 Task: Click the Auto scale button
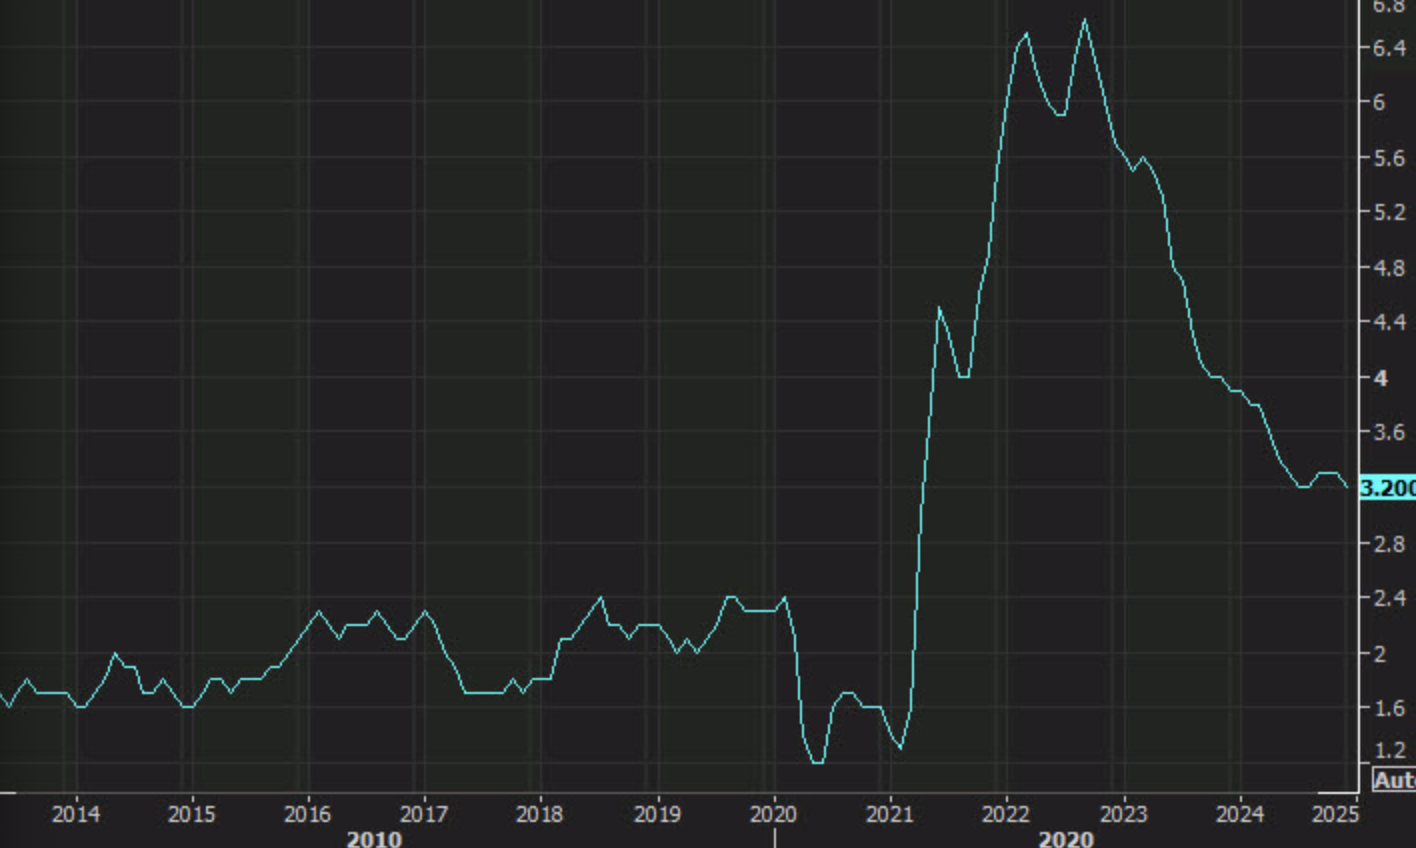coord(1394,780)
